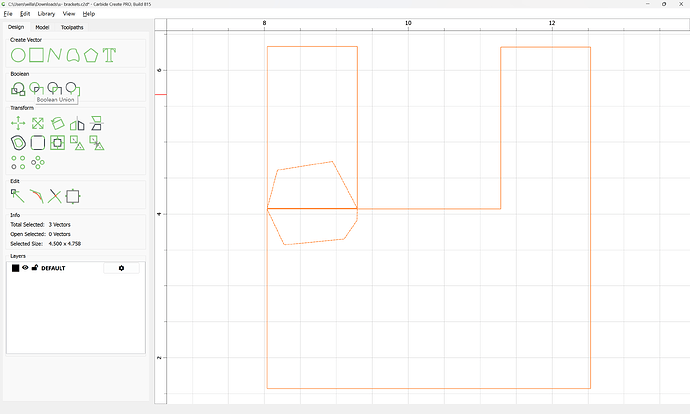Switch to the Design tab

pos(16,27)
